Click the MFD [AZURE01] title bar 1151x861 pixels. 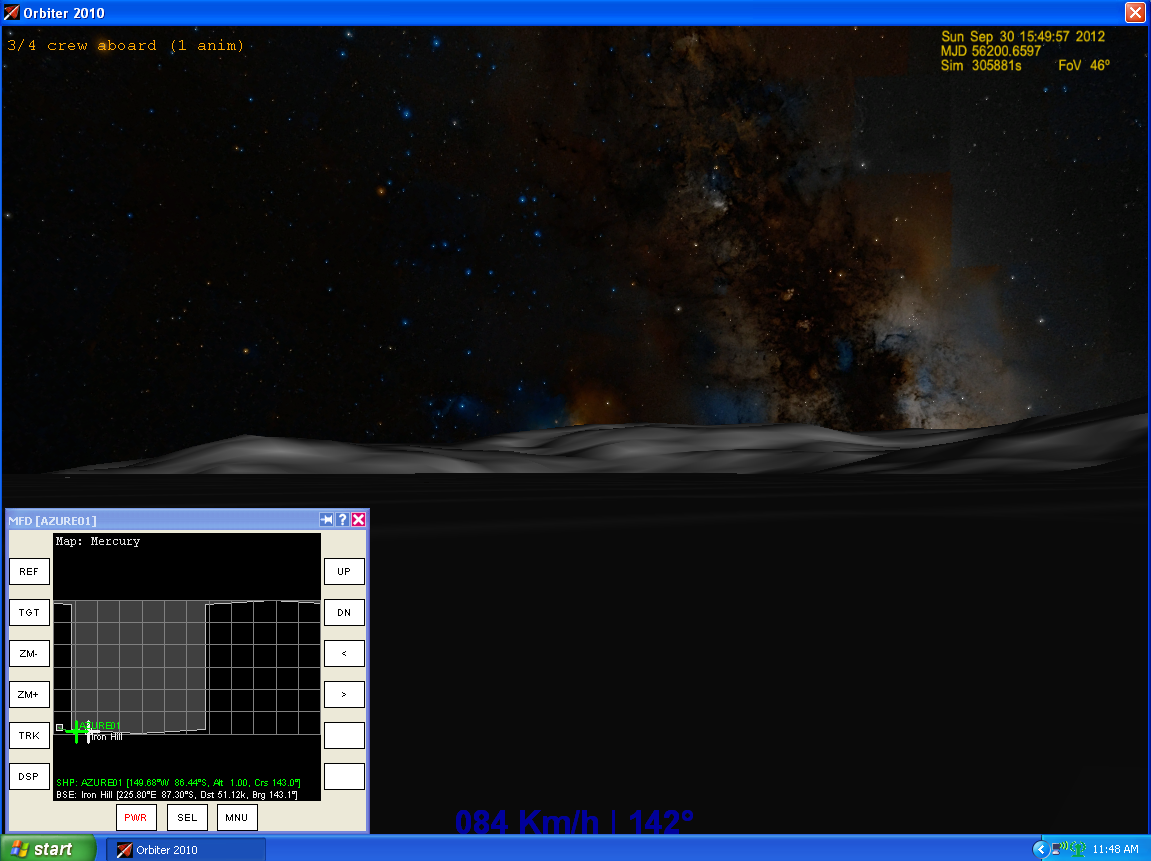tap(161, 520)
